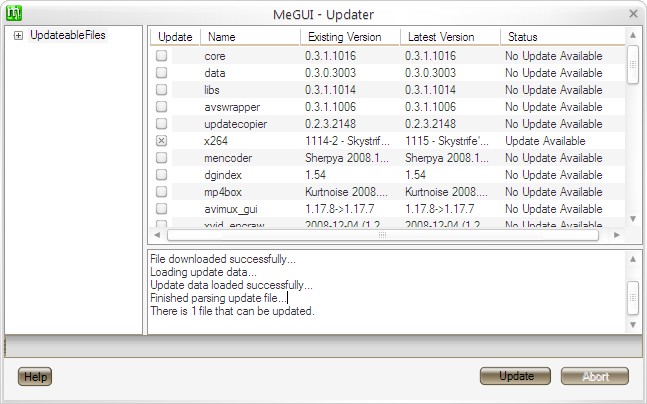Click 'No Update Available' status for core

tap(554, 56)
